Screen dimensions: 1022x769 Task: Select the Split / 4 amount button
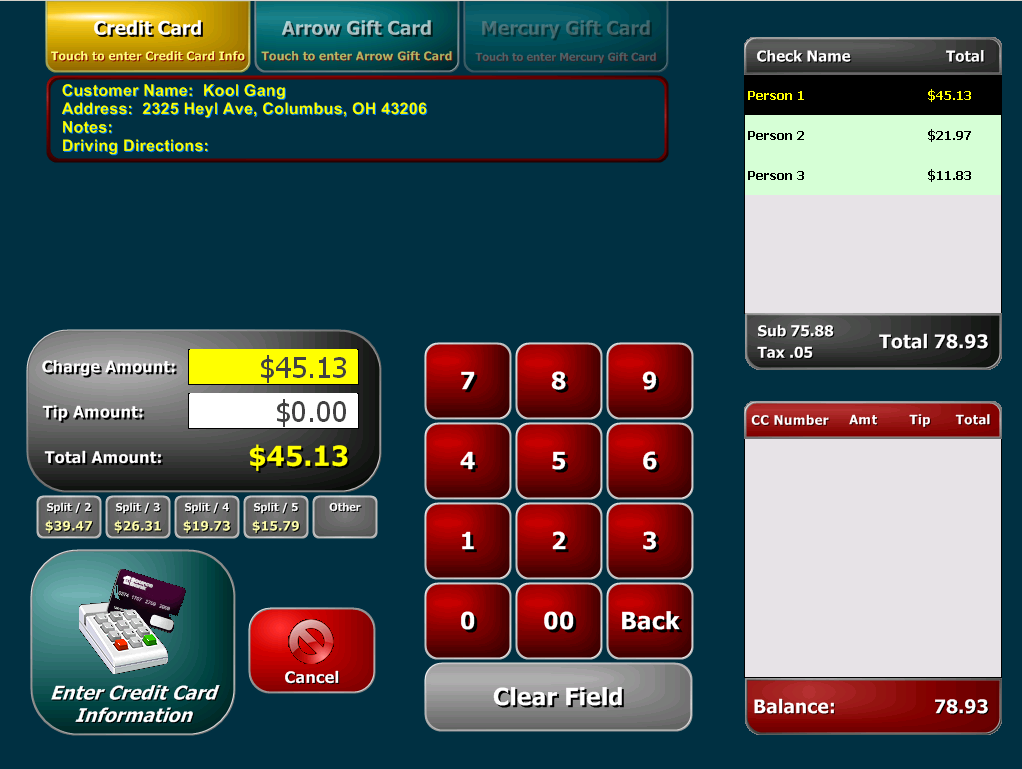coord(207,517)
